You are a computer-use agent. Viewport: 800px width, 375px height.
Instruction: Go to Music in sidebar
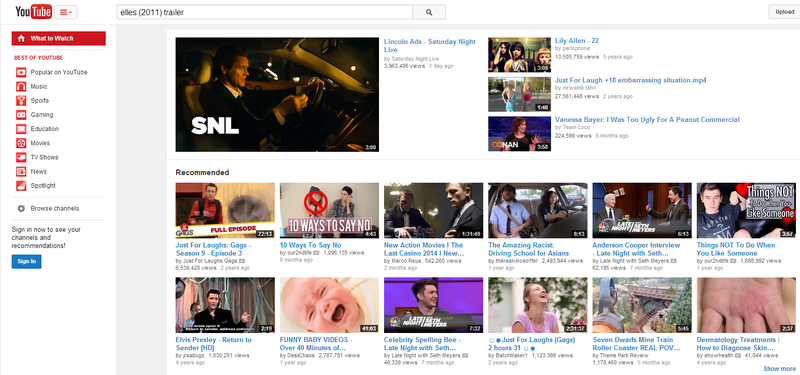(39, 87)
